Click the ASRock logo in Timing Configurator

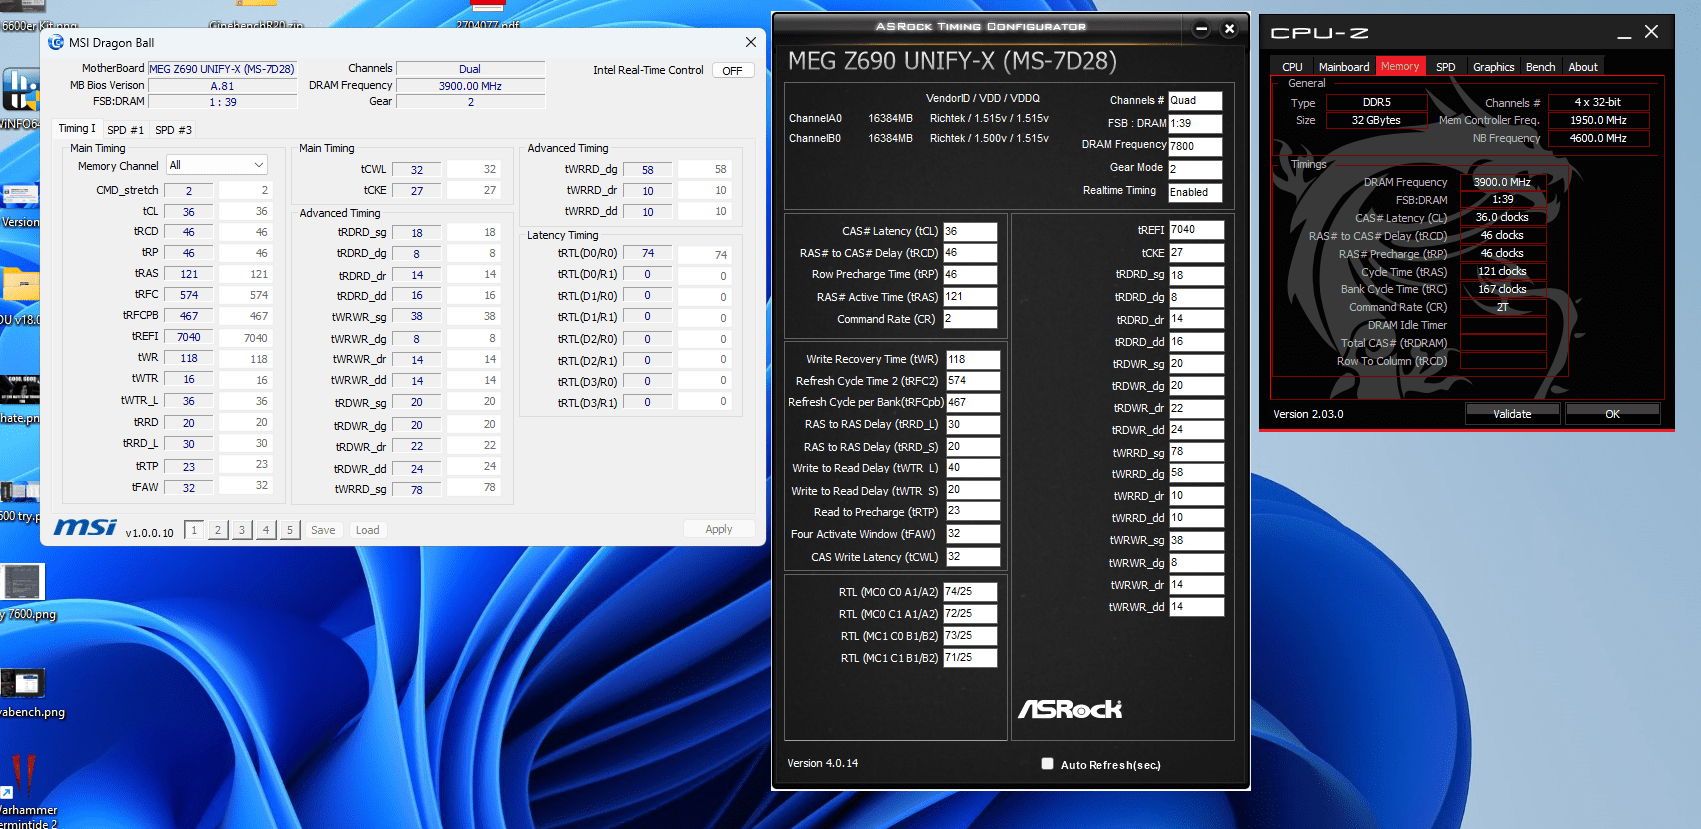pos(1070,709)
